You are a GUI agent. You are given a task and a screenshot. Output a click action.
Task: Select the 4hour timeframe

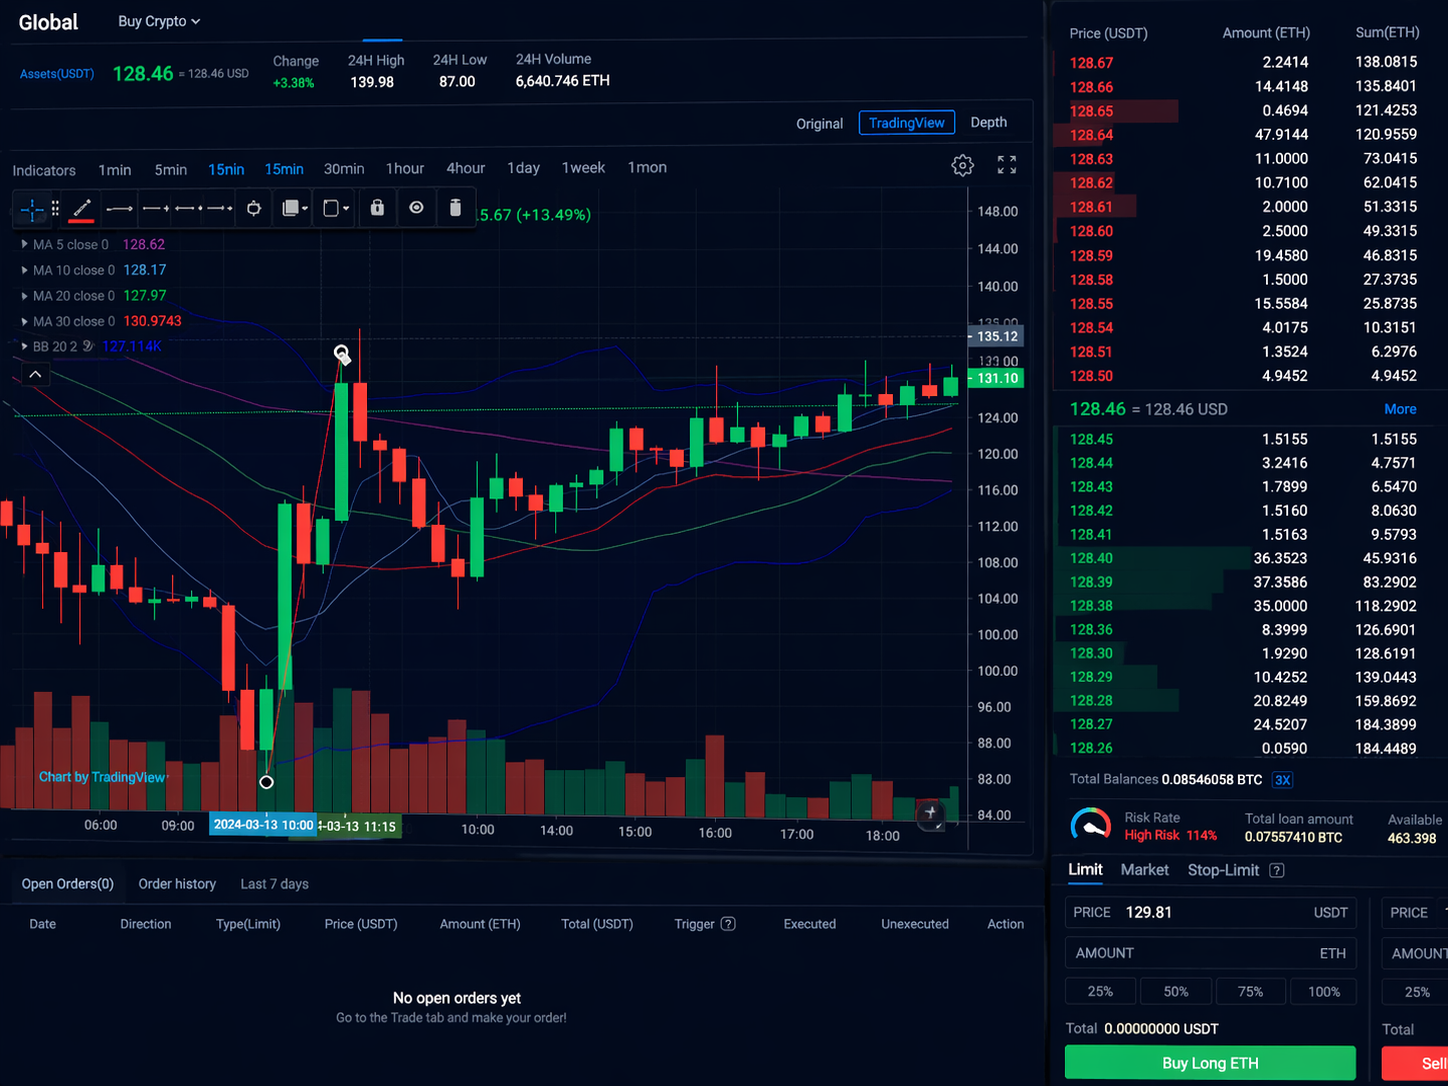tap(465, 168)
